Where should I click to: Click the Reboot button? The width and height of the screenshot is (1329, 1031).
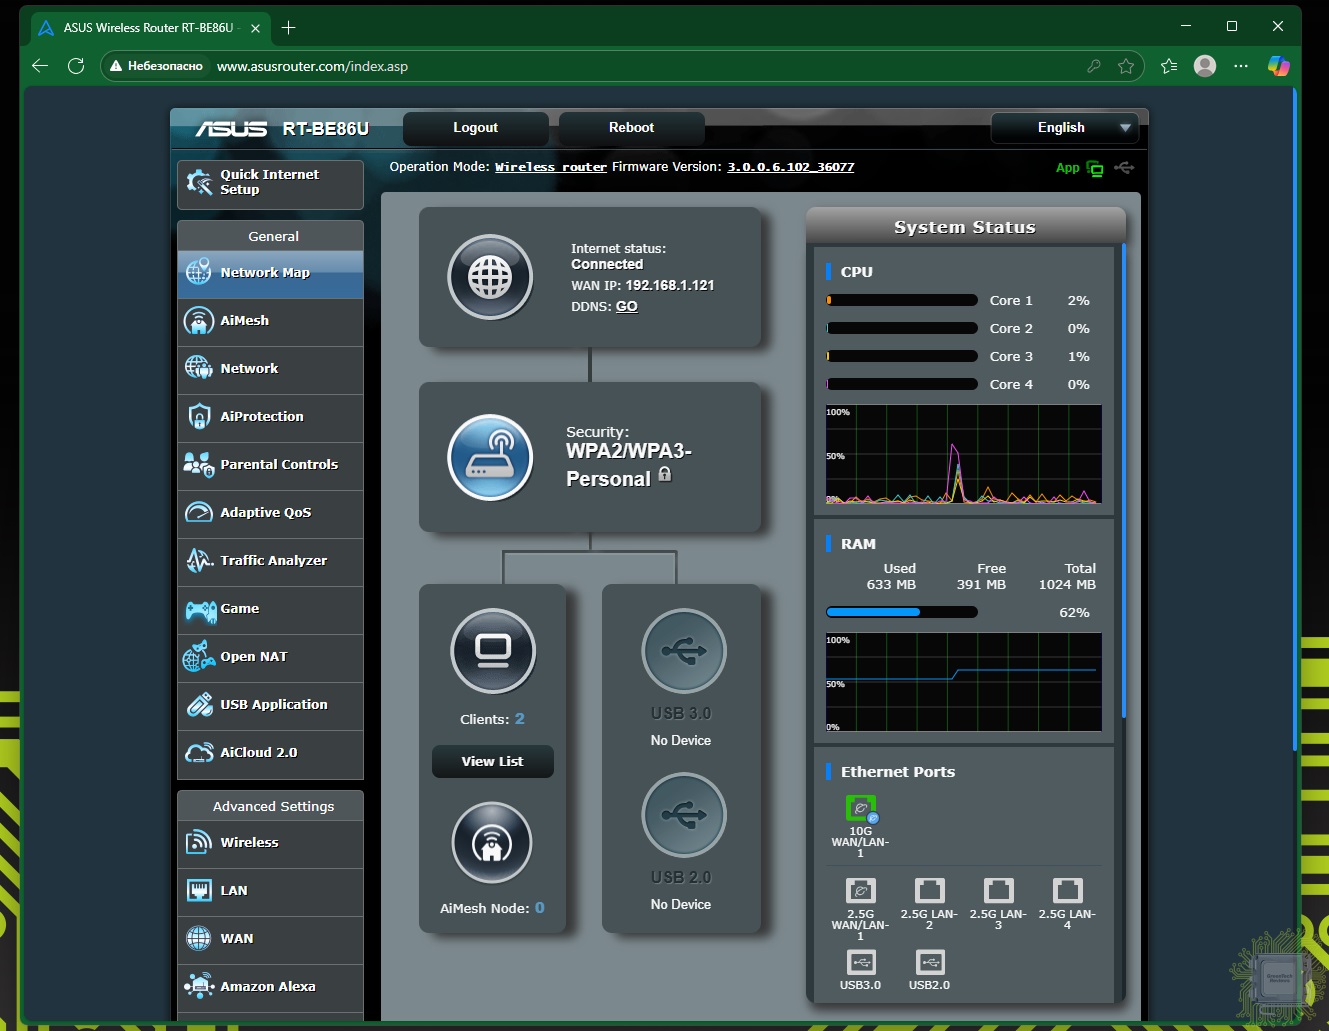pos(631,128)
